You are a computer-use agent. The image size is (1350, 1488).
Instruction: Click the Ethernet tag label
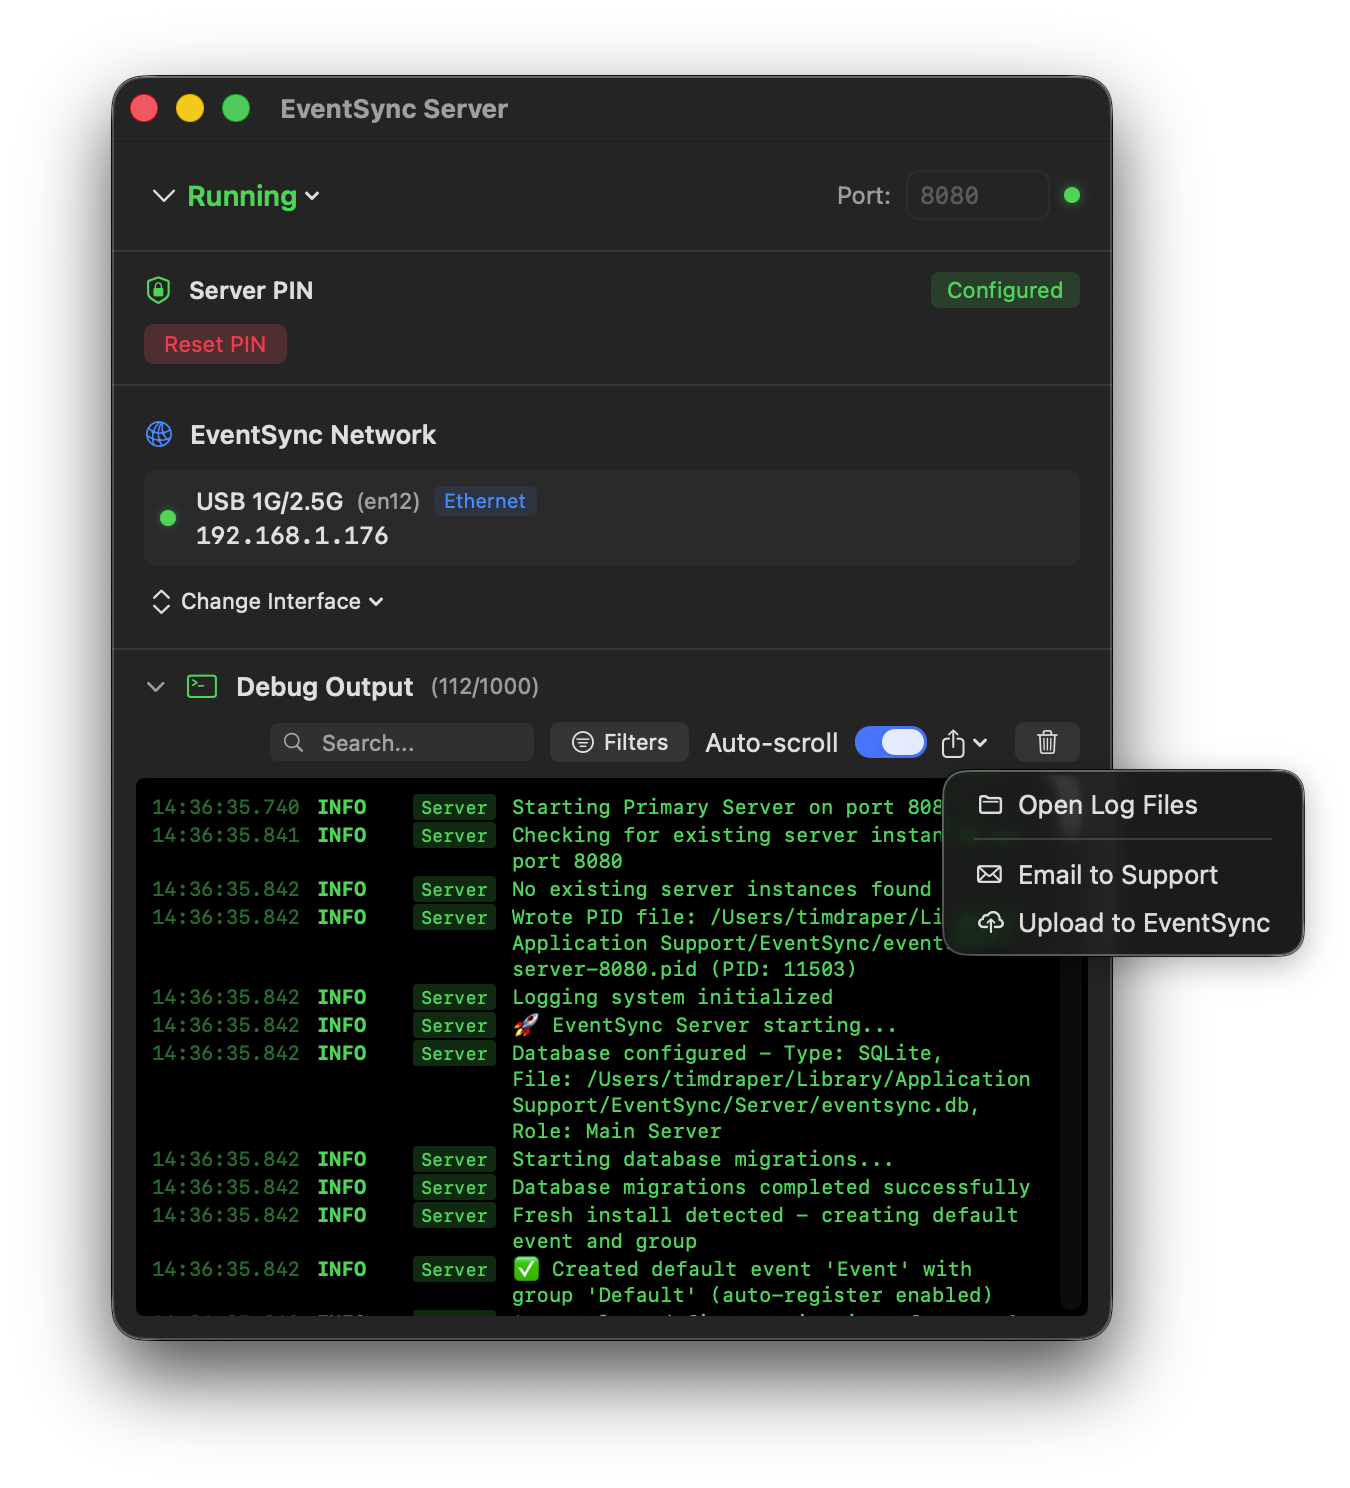click(485, 501)
